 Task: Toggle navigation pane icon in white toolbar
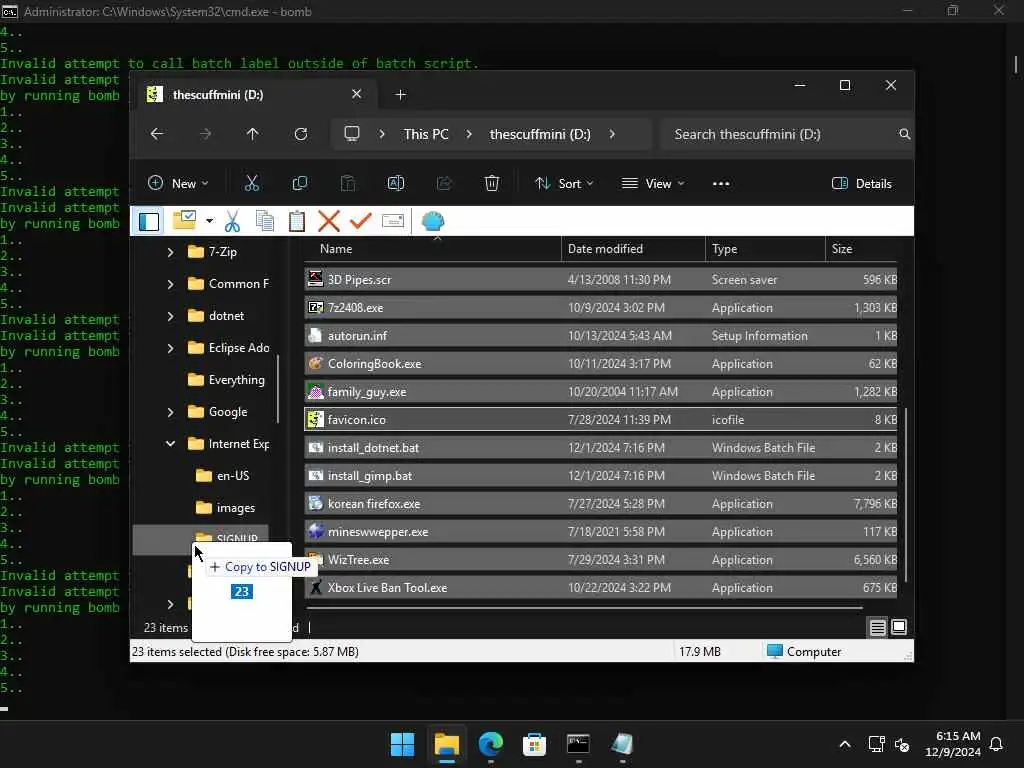click(x=149, y=221)
